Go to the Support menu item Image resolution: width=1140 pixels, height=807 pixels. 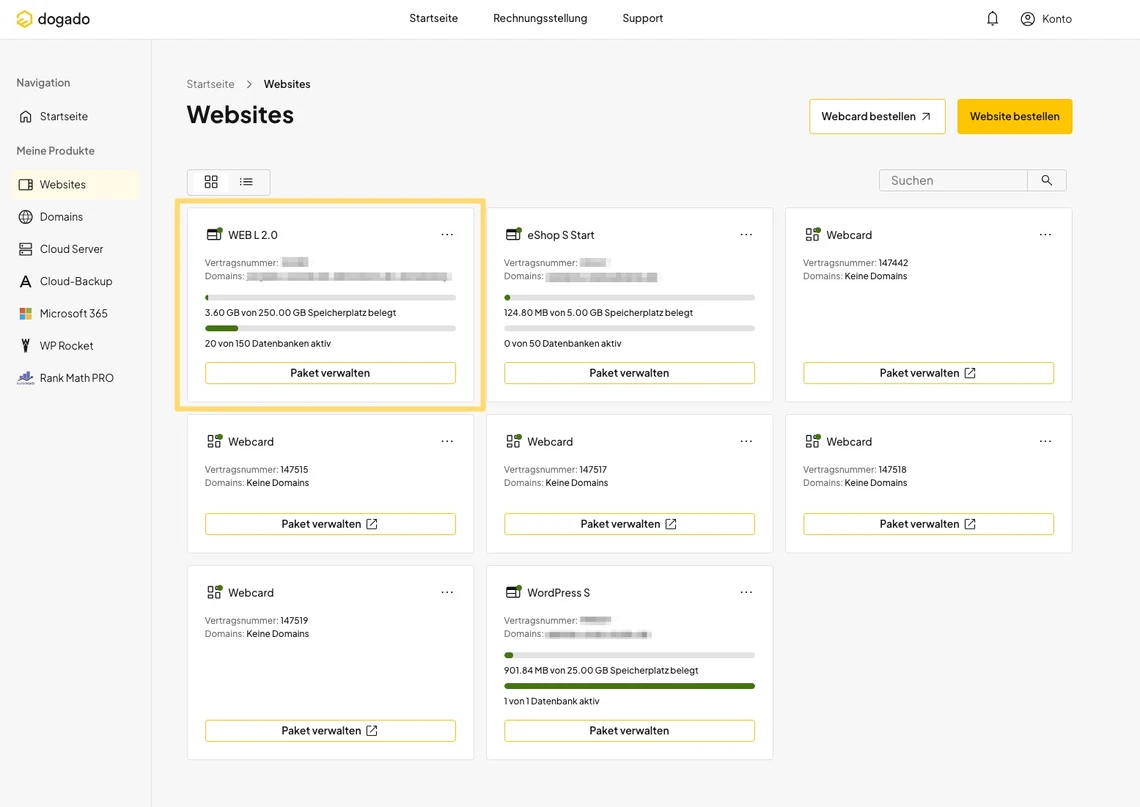coord(642,18)
